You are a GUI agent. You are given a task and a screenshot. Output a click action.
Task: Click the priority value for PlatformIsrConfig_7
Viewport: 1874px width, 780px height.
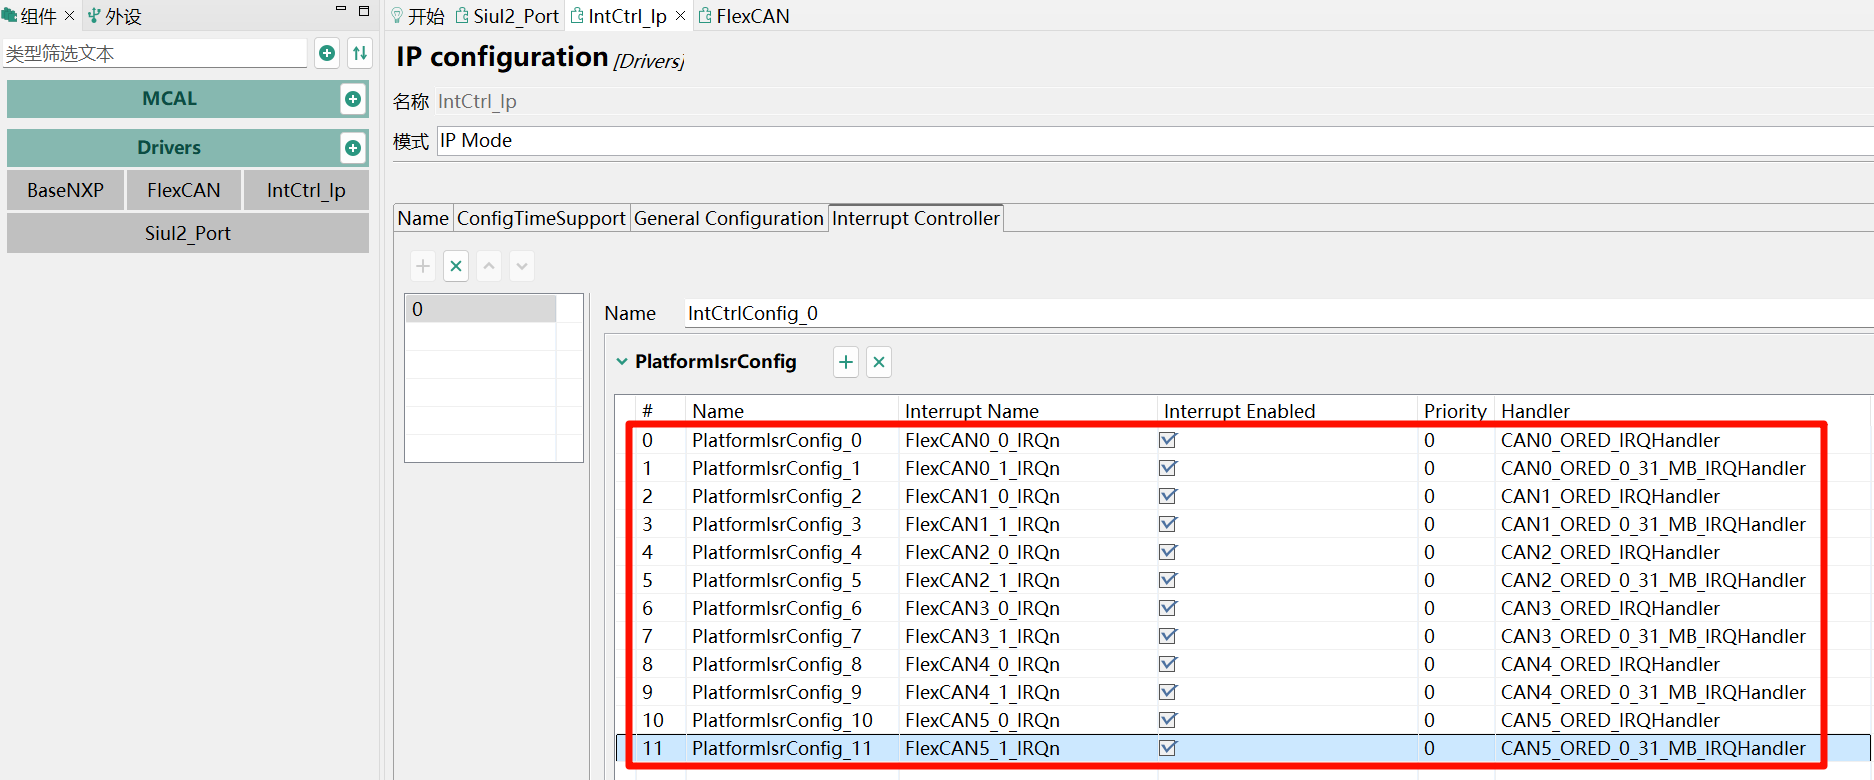pos(1430,636)
